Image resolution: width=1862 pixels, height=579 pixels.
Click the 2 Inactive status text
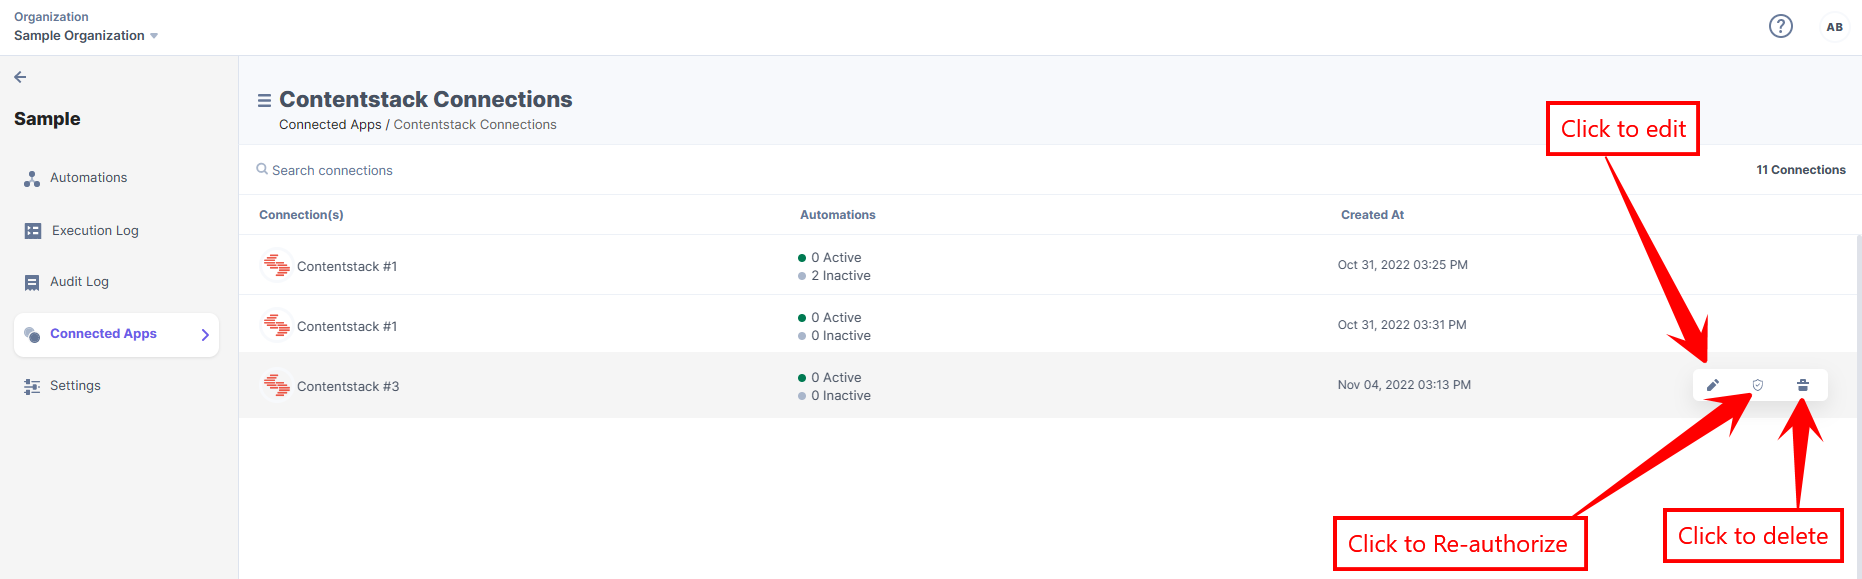coord(841,276)
